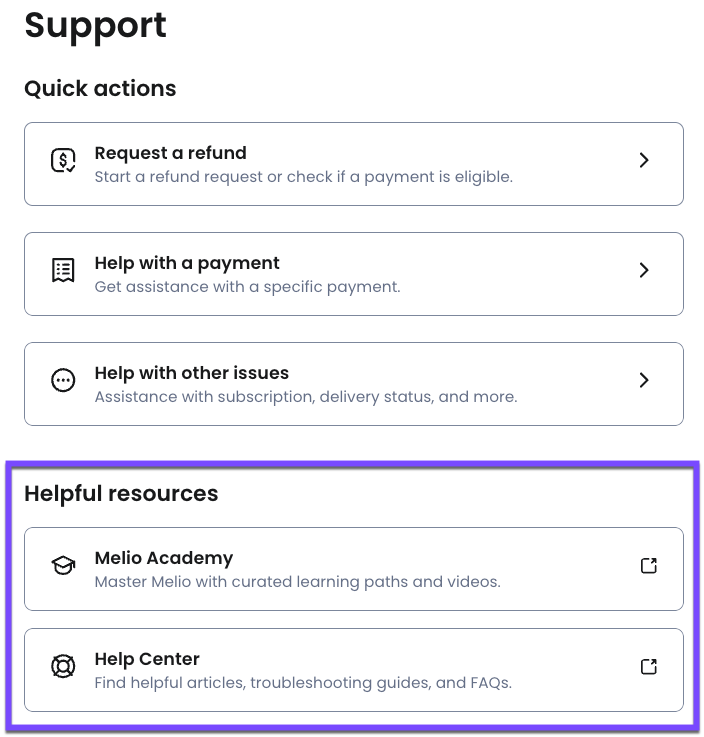Viewport: 704px width, 737px height.
Task: Click the refund dollar shield icon
Action: click(63, 160)
